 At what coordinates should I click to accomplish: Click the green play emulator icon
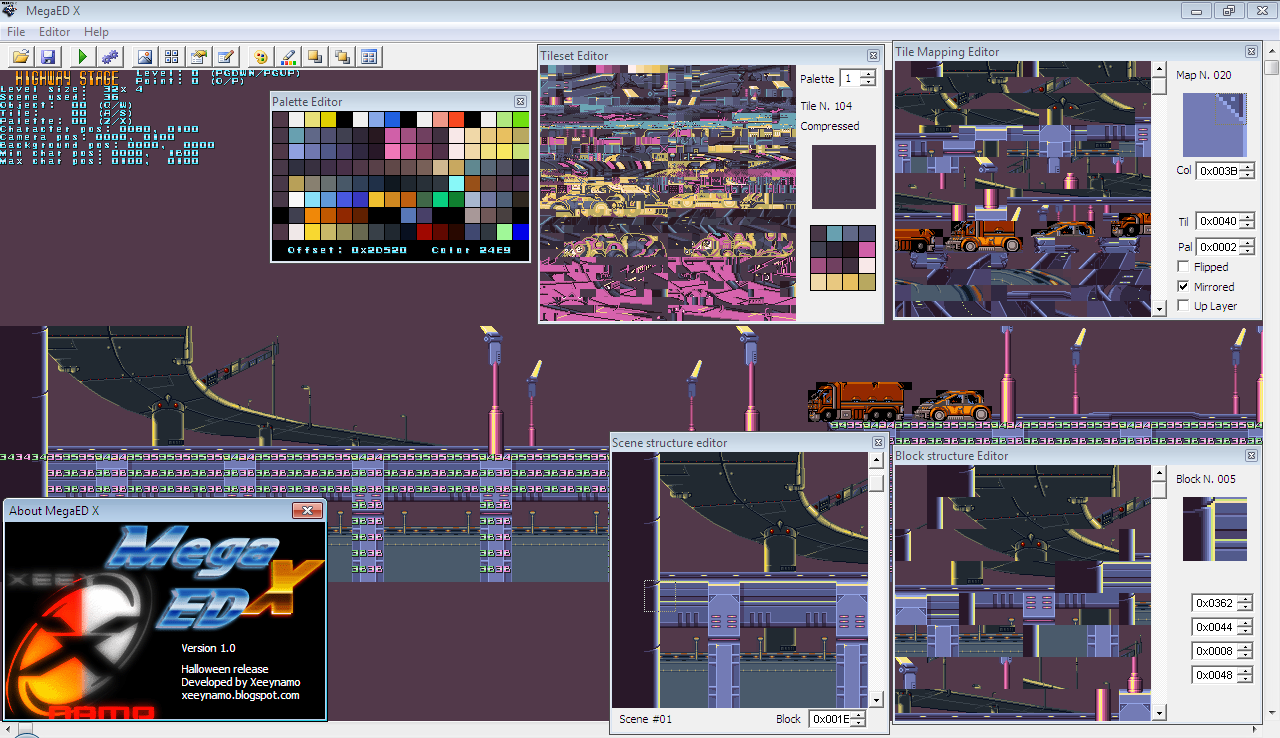[83, 57]
